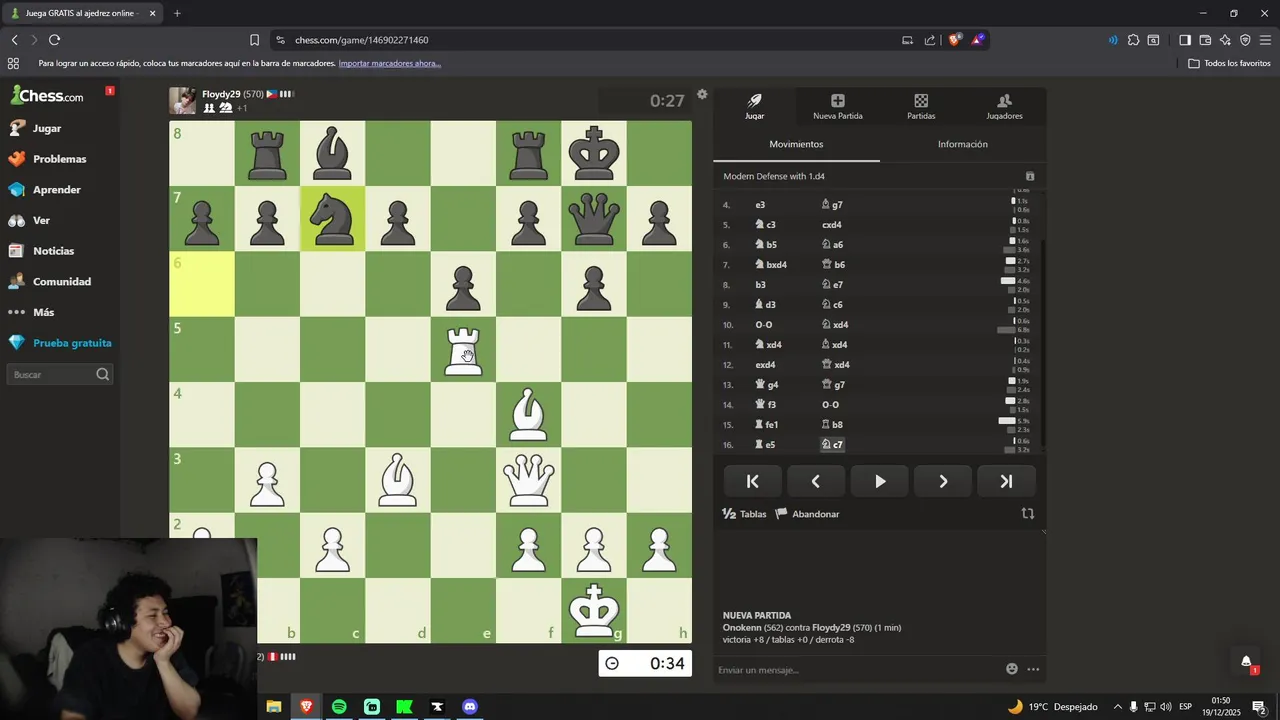Image resolution: width=1280 pixels, height=720 pixels.
Task: Select the Jugar rocket tab
Action: [755, 106]
